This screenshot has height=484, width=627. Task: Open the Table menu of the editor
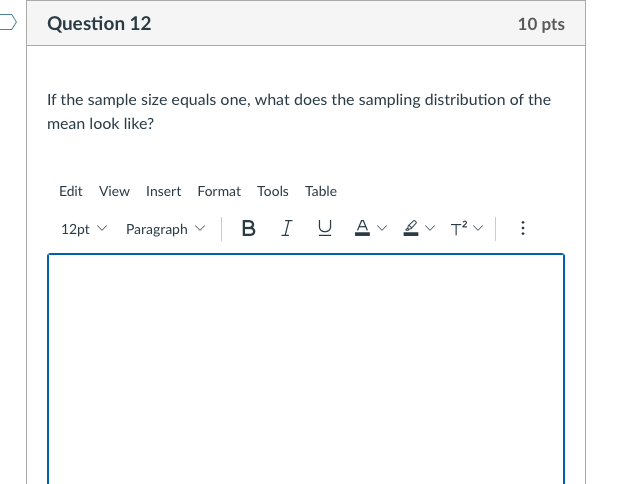point(321,191)
